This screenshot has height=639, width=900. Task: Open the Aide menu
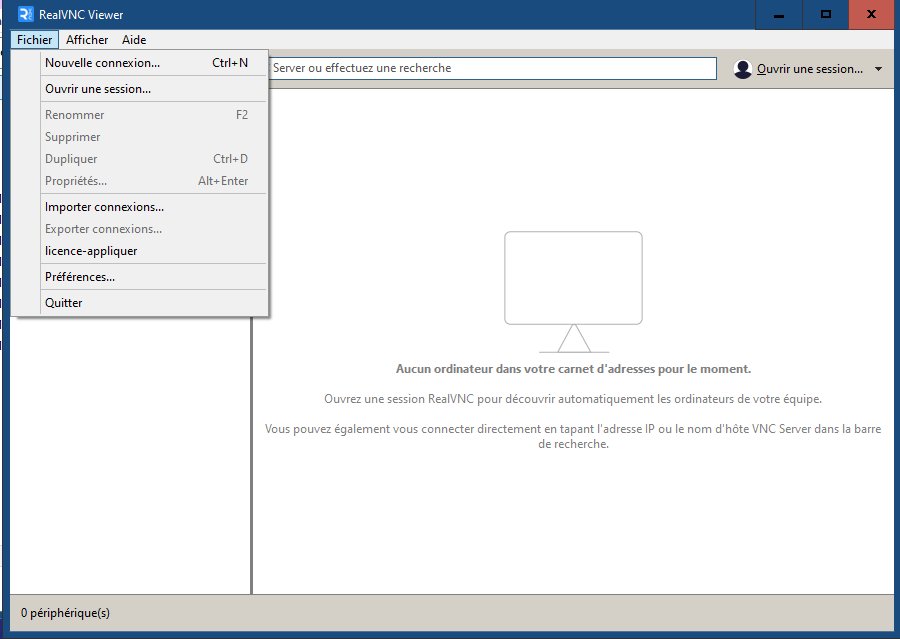pyautogui.click(x=134, y=40)
